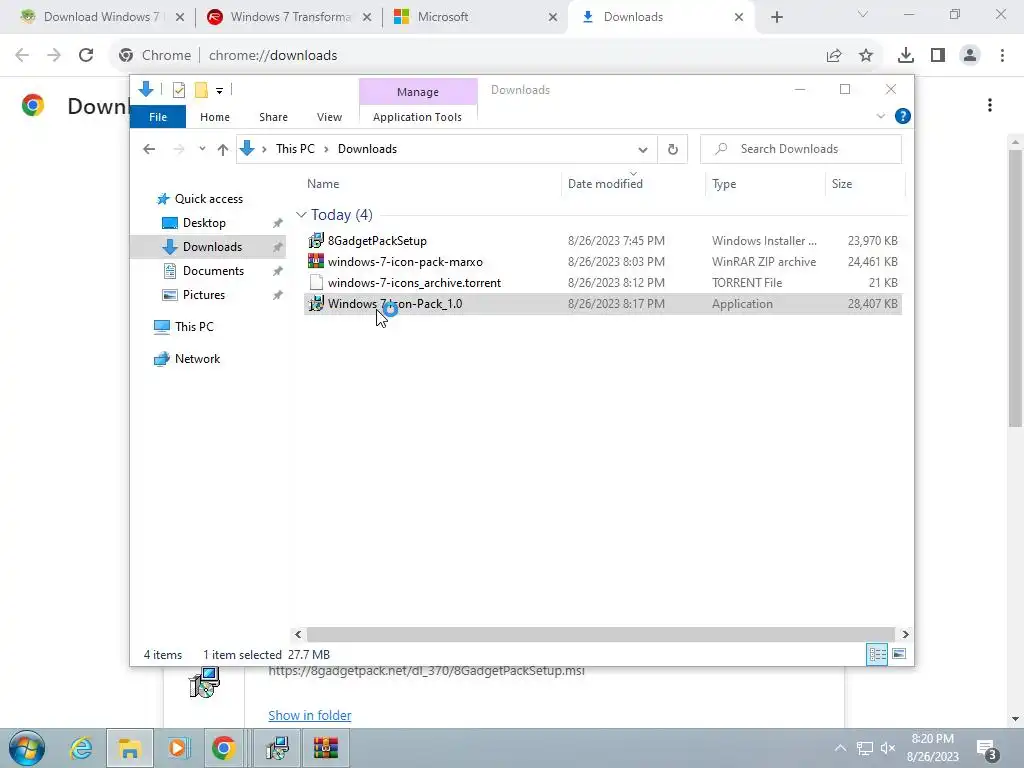Launch Internet Explorer from taskbar
This screenshot has width=1024, height=768.
(81, 748)
